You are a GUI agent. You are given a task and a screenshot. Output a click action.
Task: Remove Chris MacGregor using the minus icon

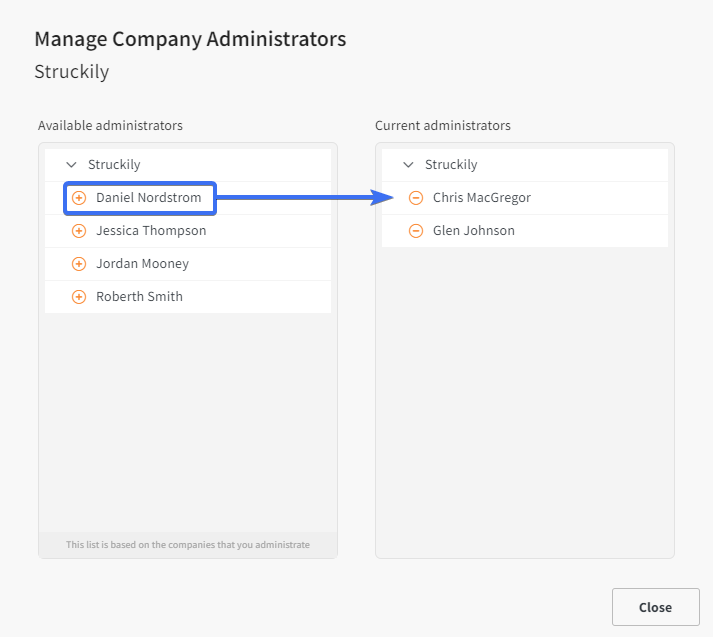[416, 198]
